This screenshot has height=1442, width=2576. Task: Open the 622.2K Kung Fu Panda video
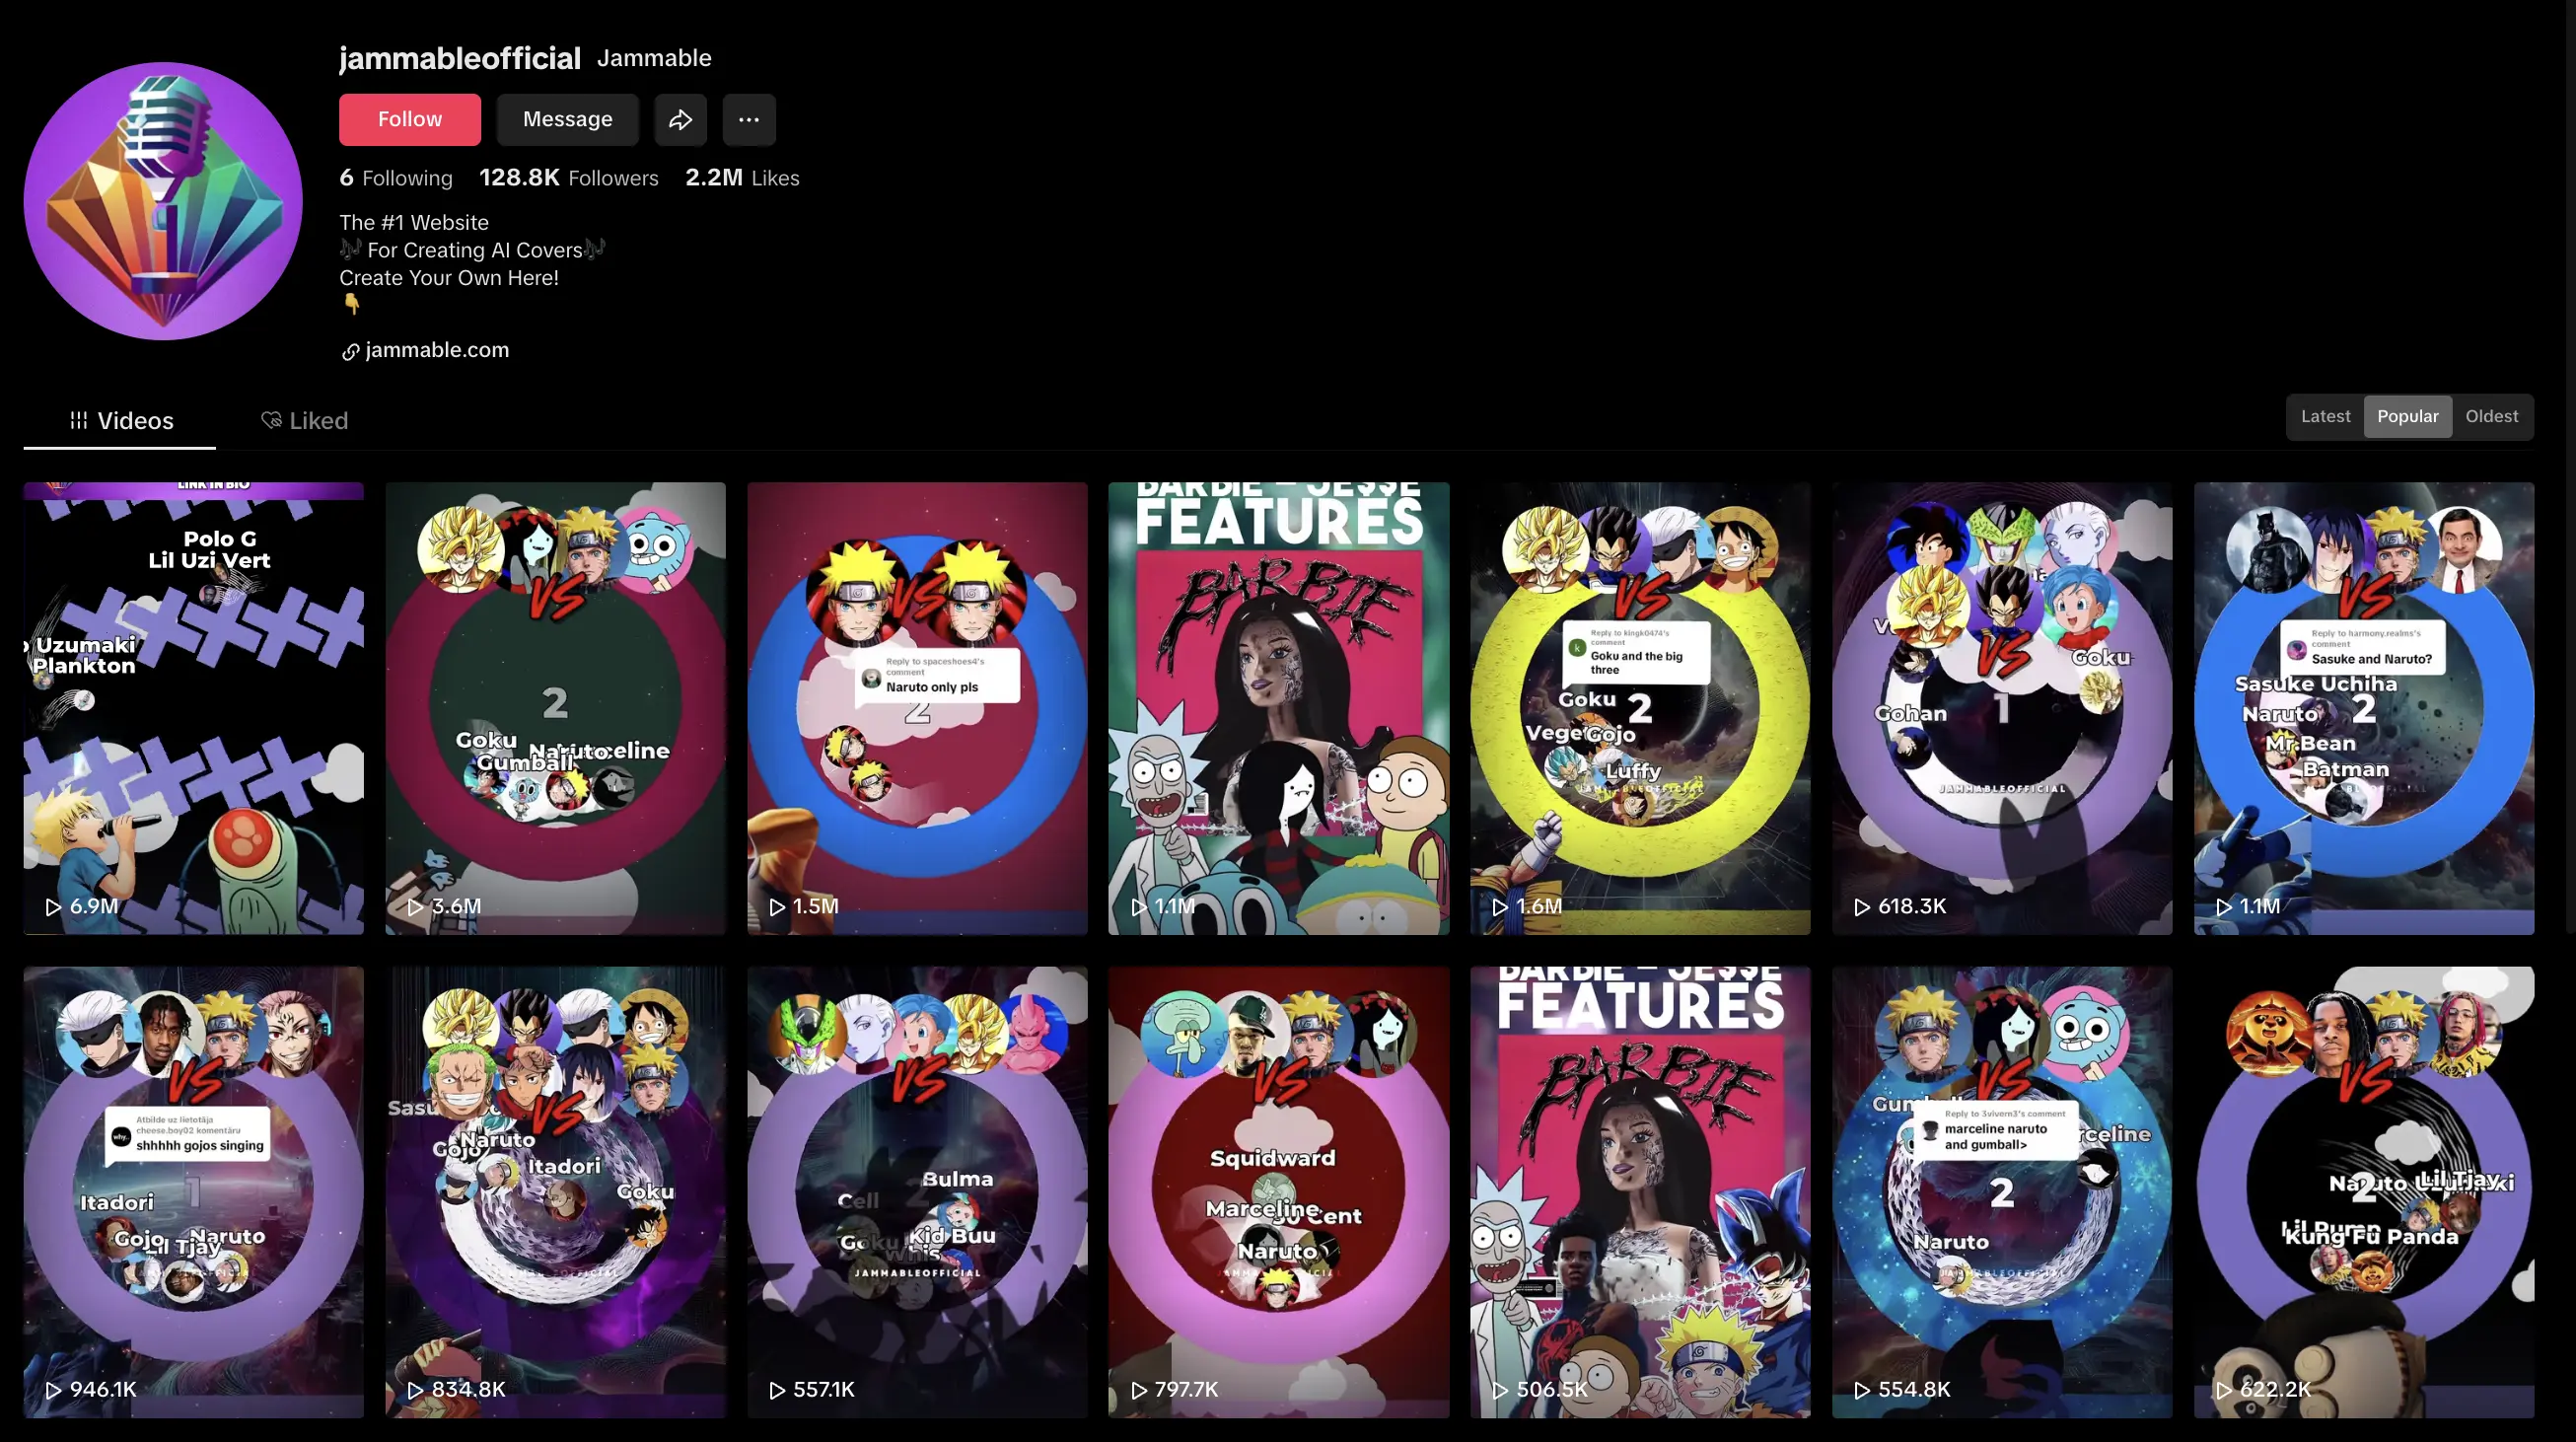pos(2364,1192)
